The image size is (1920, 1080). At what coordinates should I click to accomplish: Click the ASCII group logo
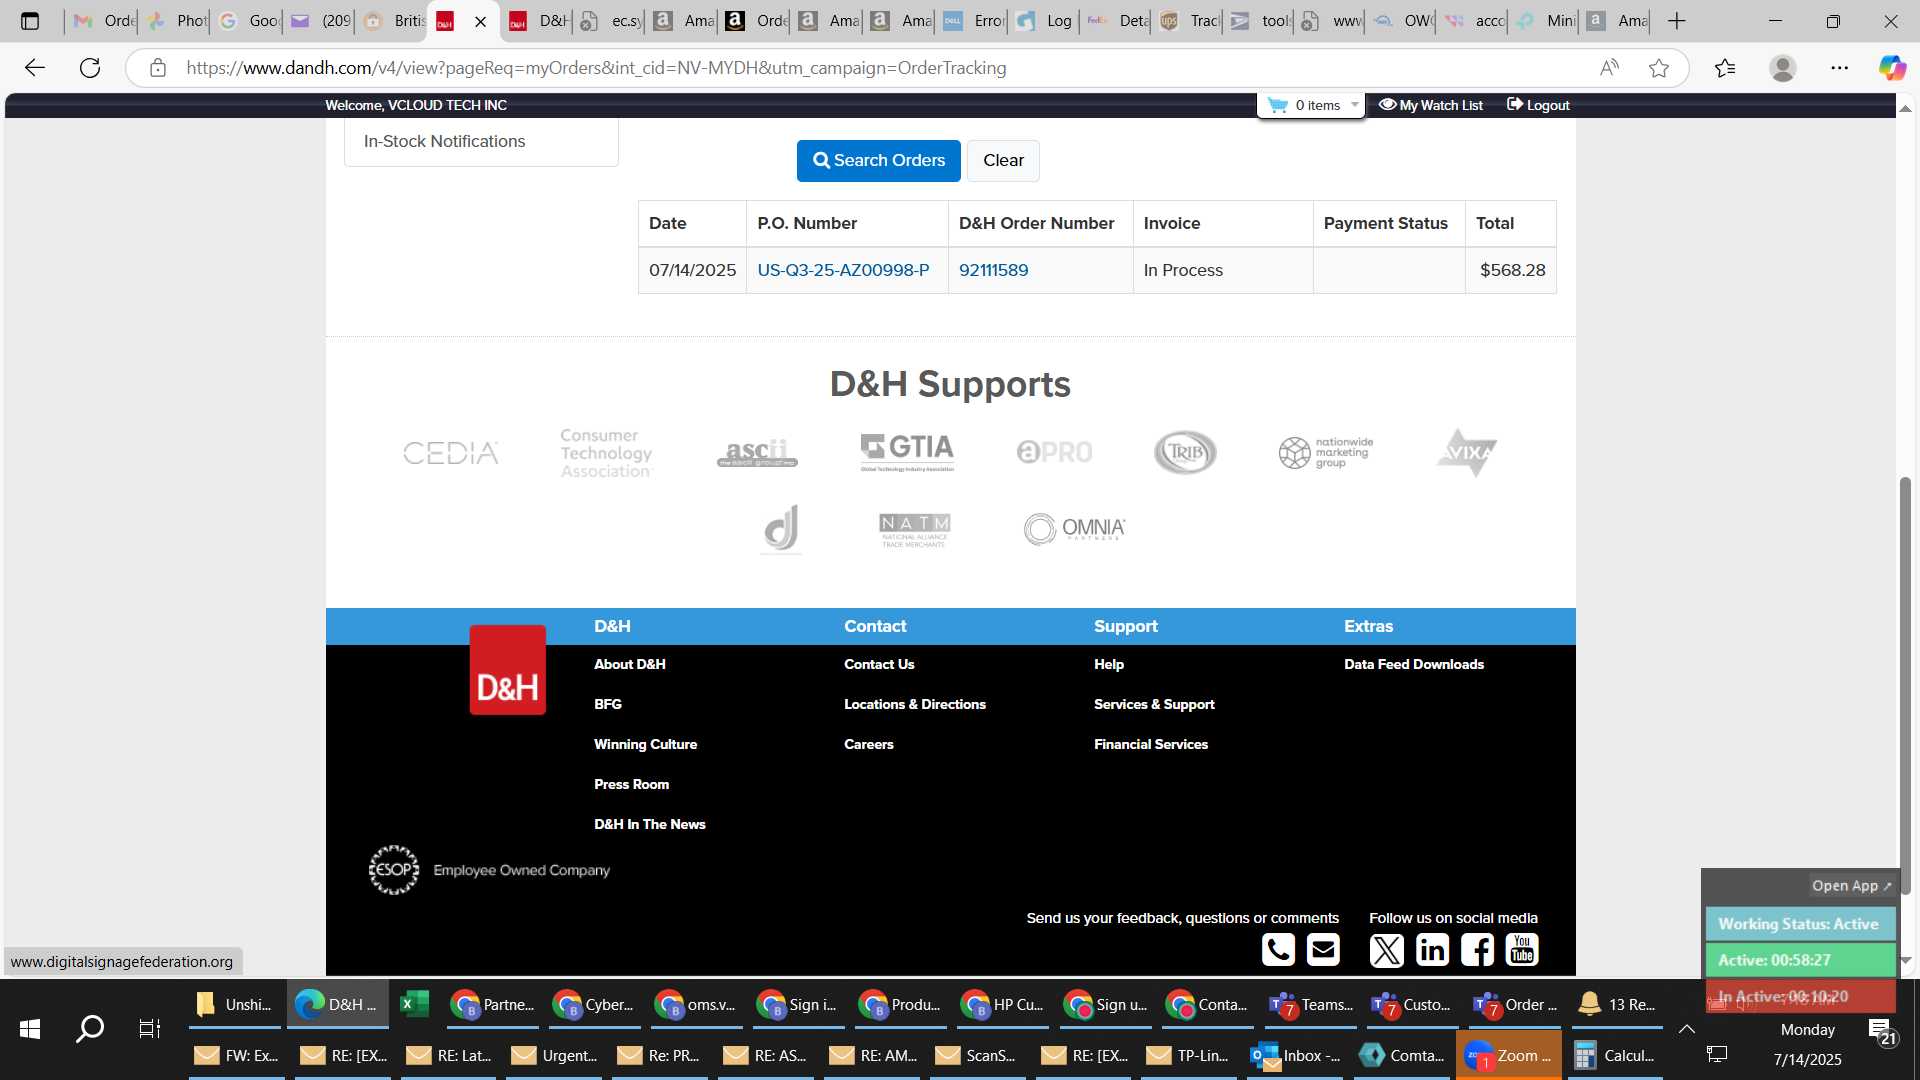coord(757,453)
